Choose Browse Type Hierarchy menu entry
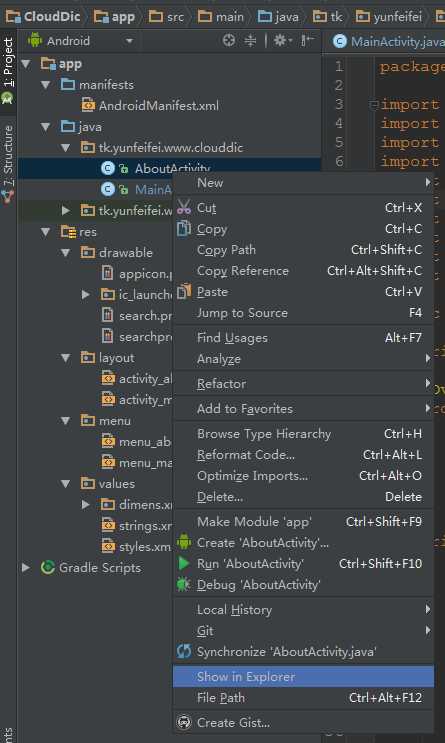Viewport: 445px width, 743px height. click(303, 434)
